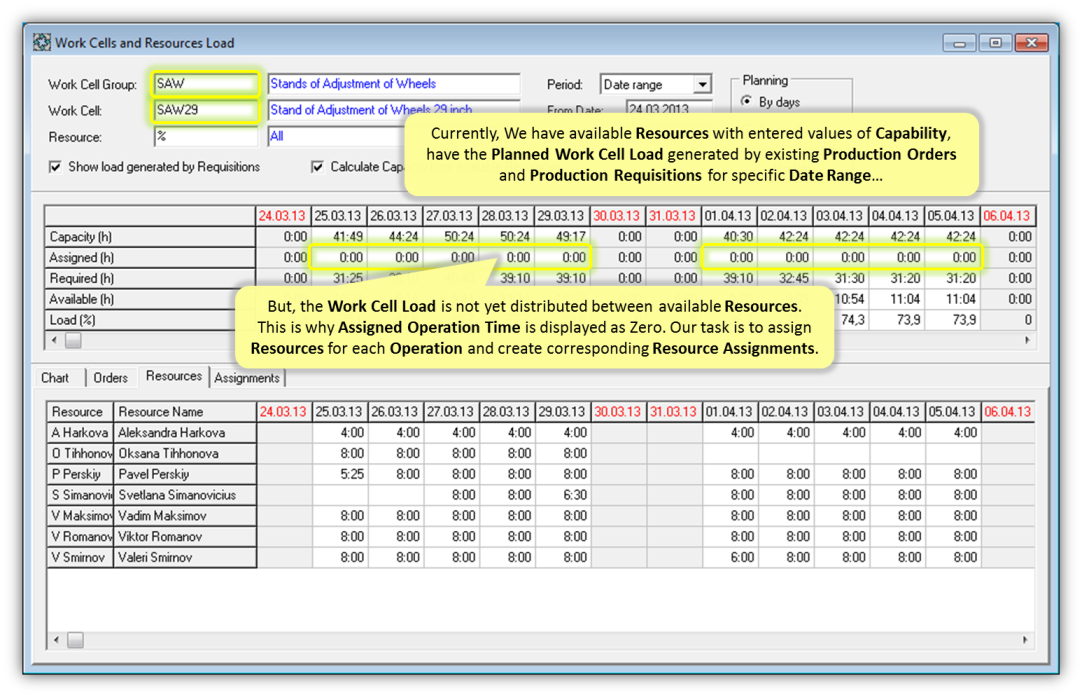Toggle the Calculate Capacity checkbox
This screenshot has height=697, width=1082.
[x=317, y=167]
